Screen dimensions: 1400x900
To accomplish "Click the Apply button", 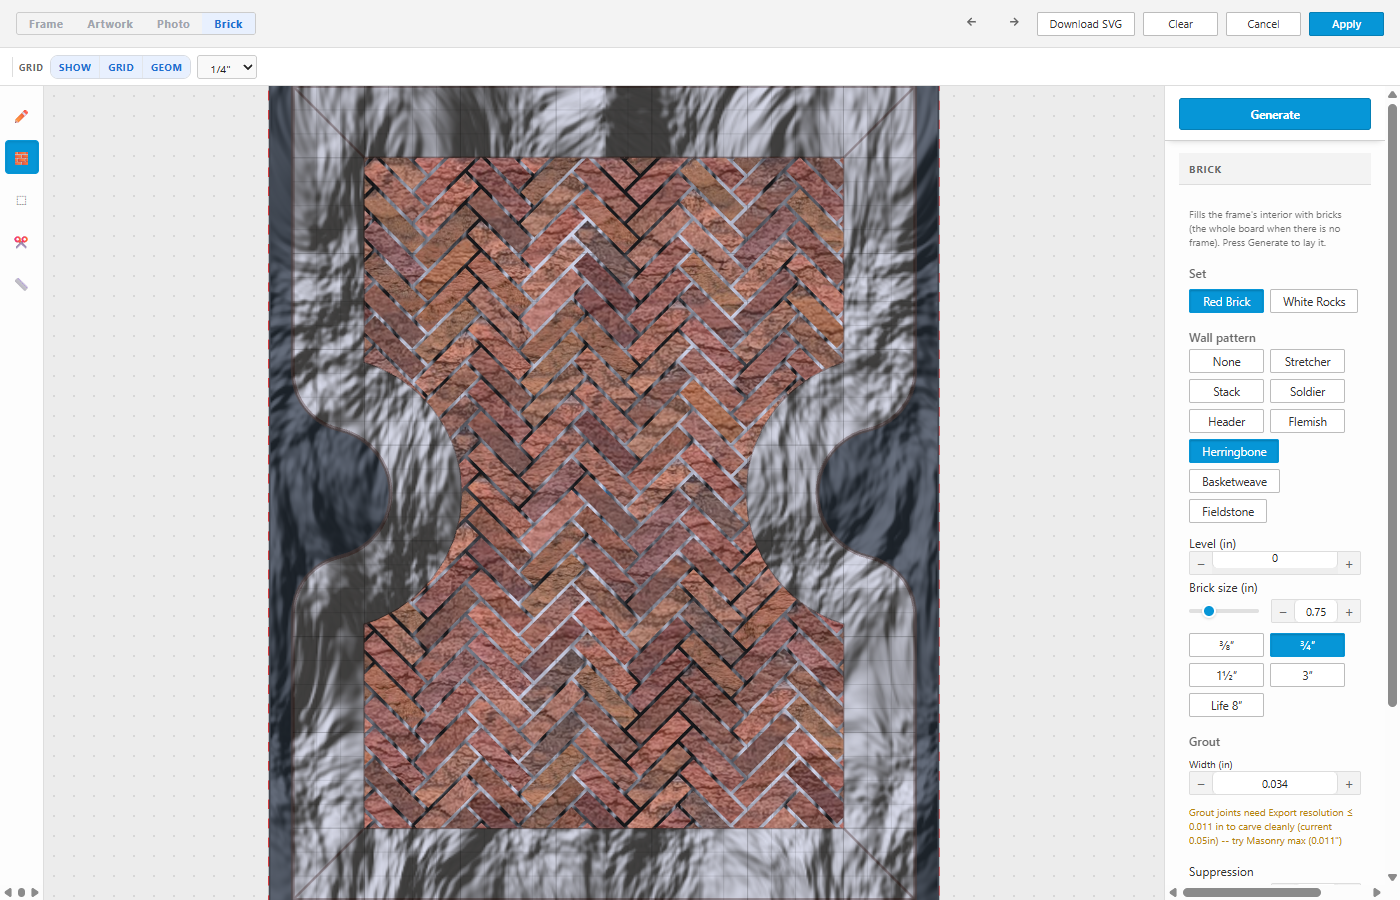I will point(1346,24).
